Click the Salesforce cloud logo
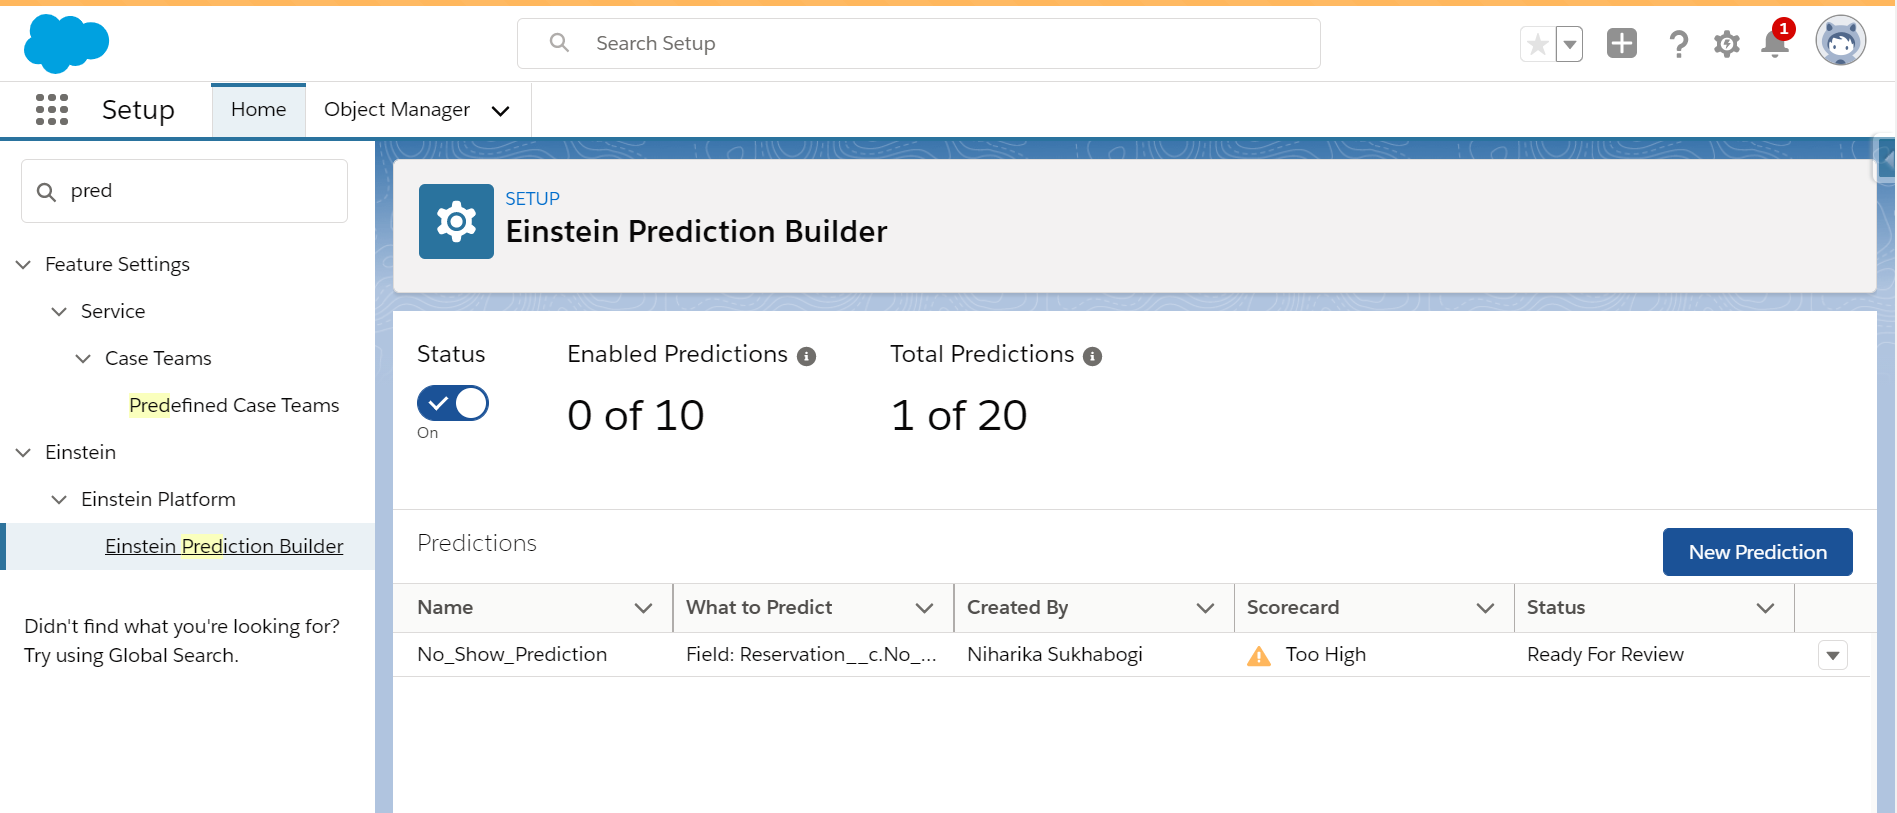 tap(66, 44)
